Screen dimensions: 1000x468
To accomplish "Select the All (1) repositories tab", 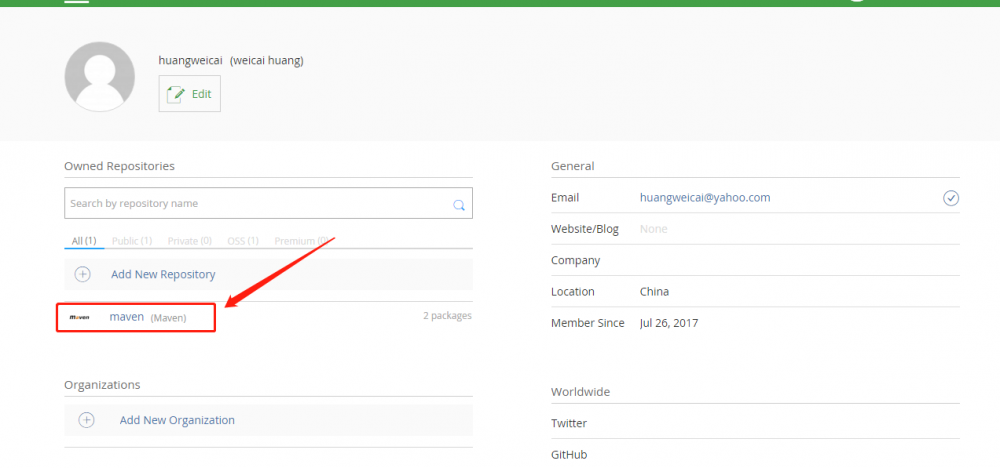I will 84,241.
